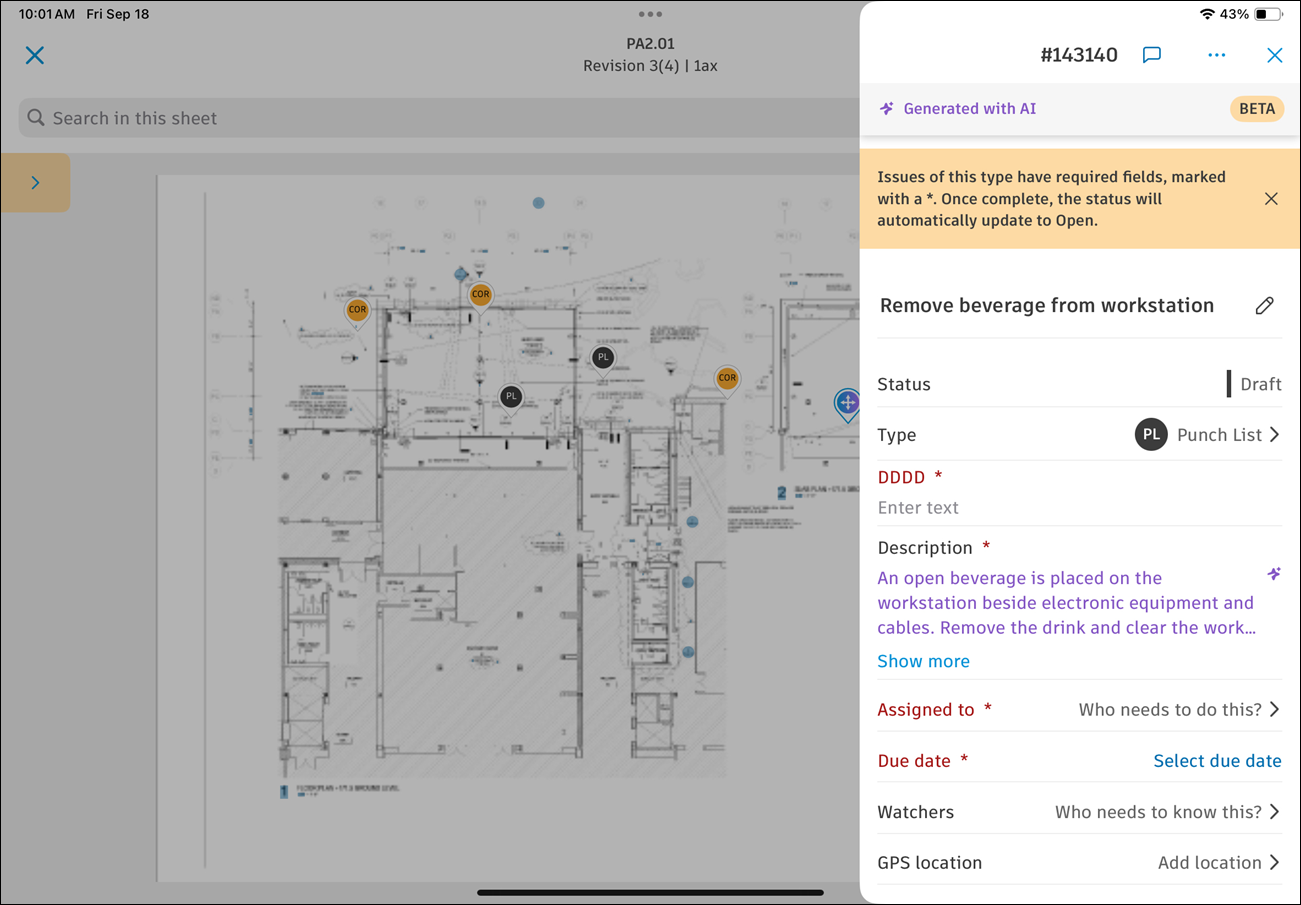Click the Remove beverage from workstation title
The width and height of the screenshot is (1301, 905).
click(1047, 306)
